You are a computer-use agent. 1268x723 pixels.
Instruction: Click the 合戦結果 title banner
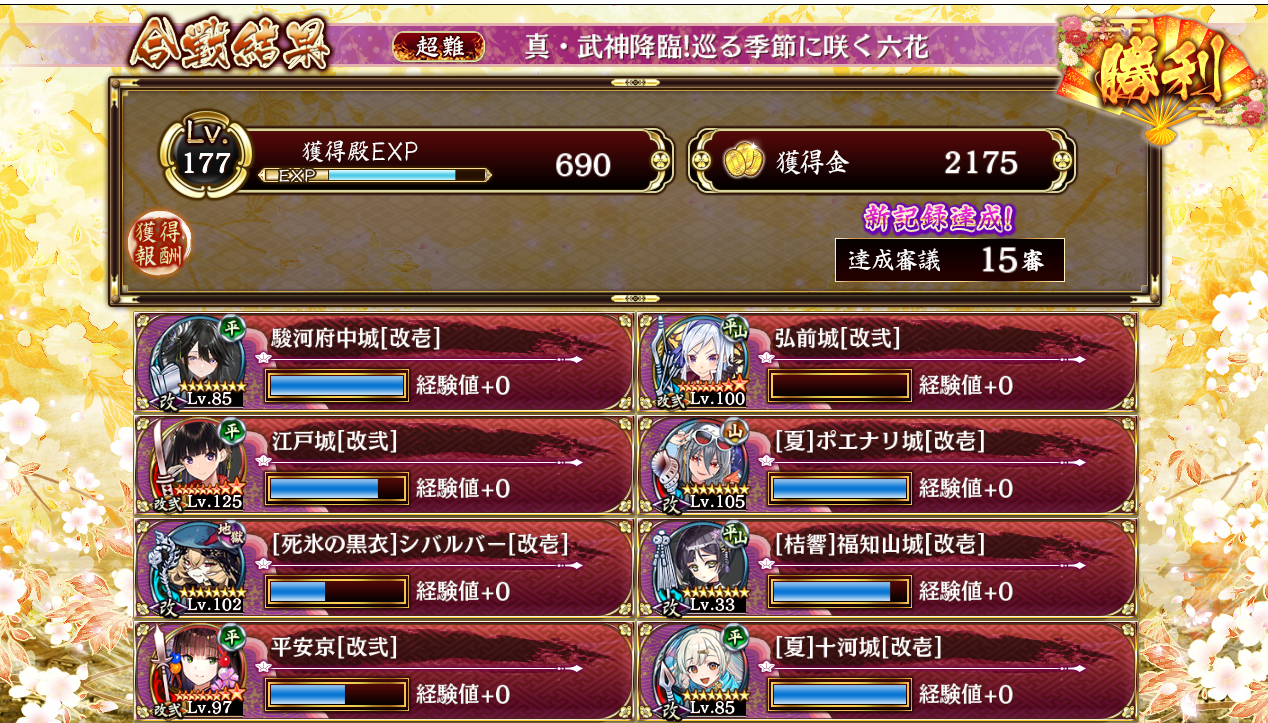230,46
